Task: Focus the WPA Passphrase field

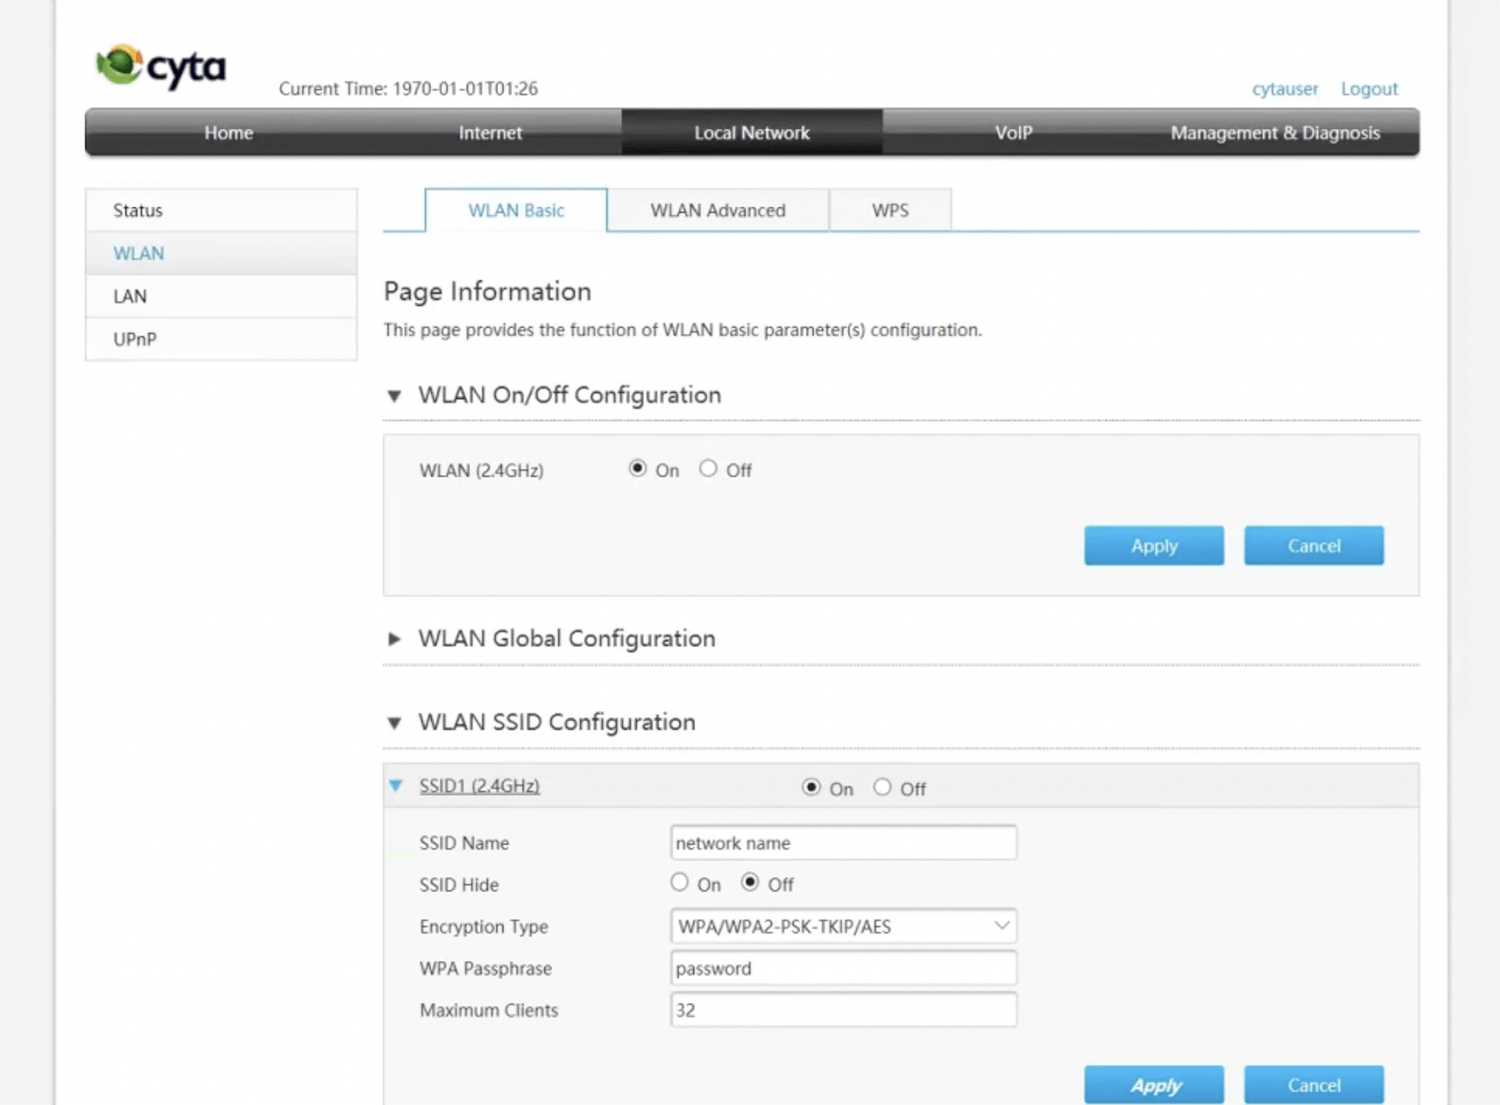Action: click(x=843, y=968)
